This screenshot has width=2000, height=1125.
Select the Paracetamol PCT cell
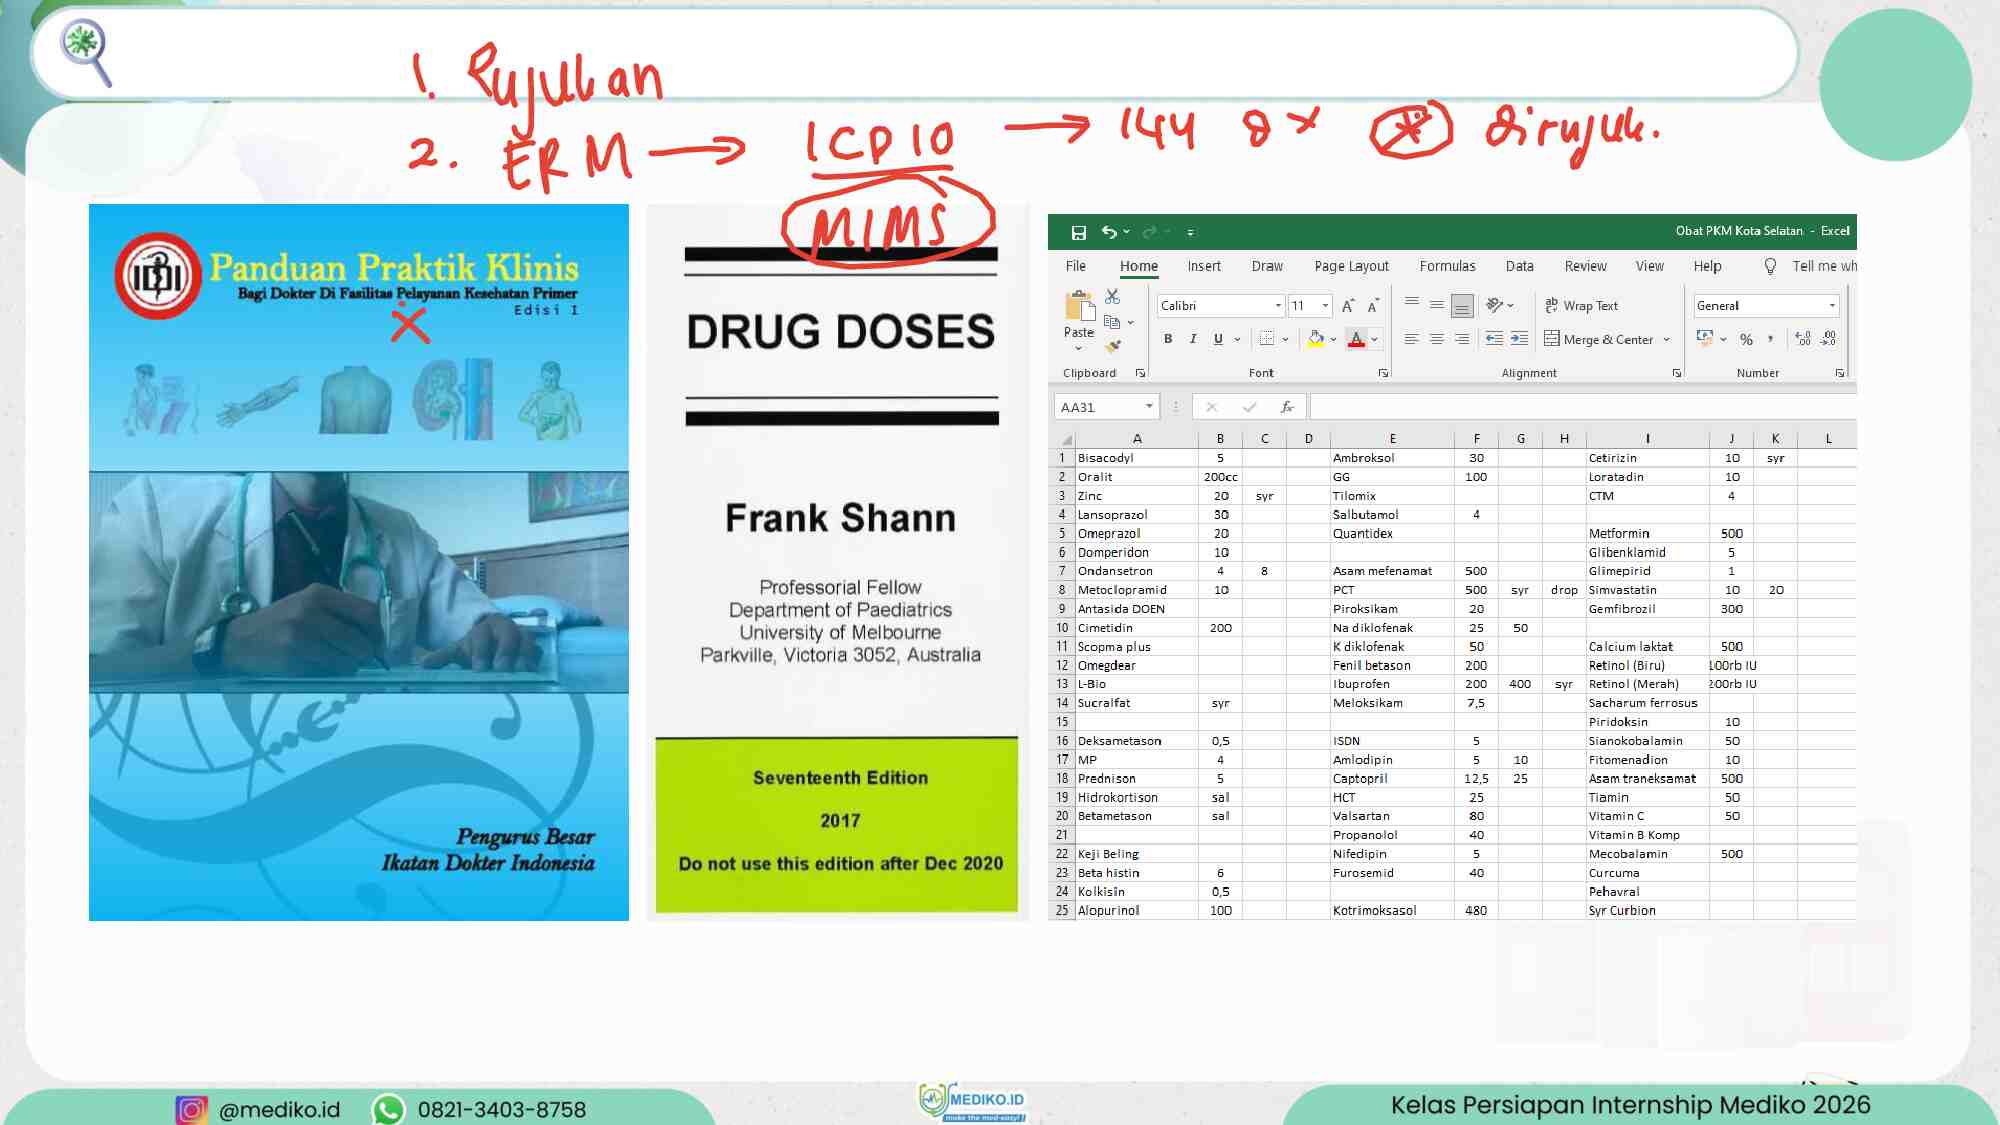click(x=1392, y=590)
